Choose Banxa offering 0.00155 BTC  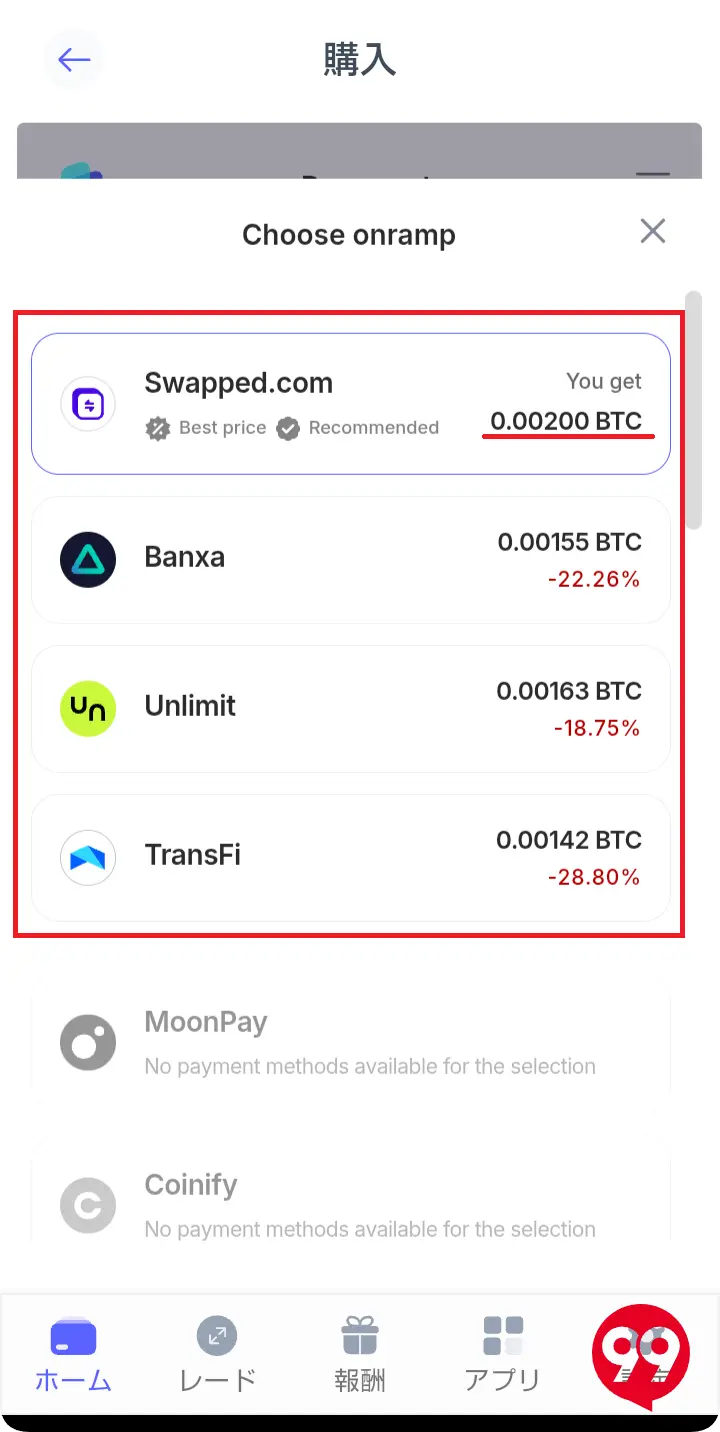click(350, 558)
